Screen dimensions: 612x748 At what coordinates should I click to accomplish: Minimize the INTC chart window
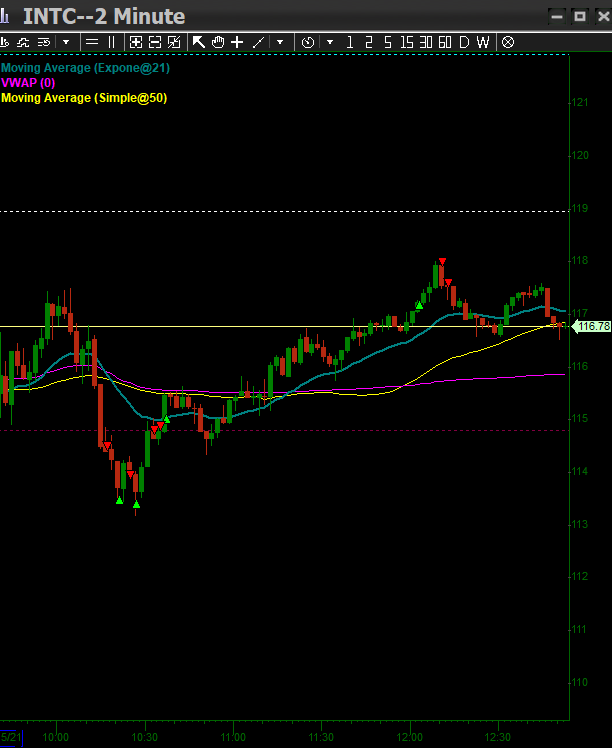coord(557,17)
